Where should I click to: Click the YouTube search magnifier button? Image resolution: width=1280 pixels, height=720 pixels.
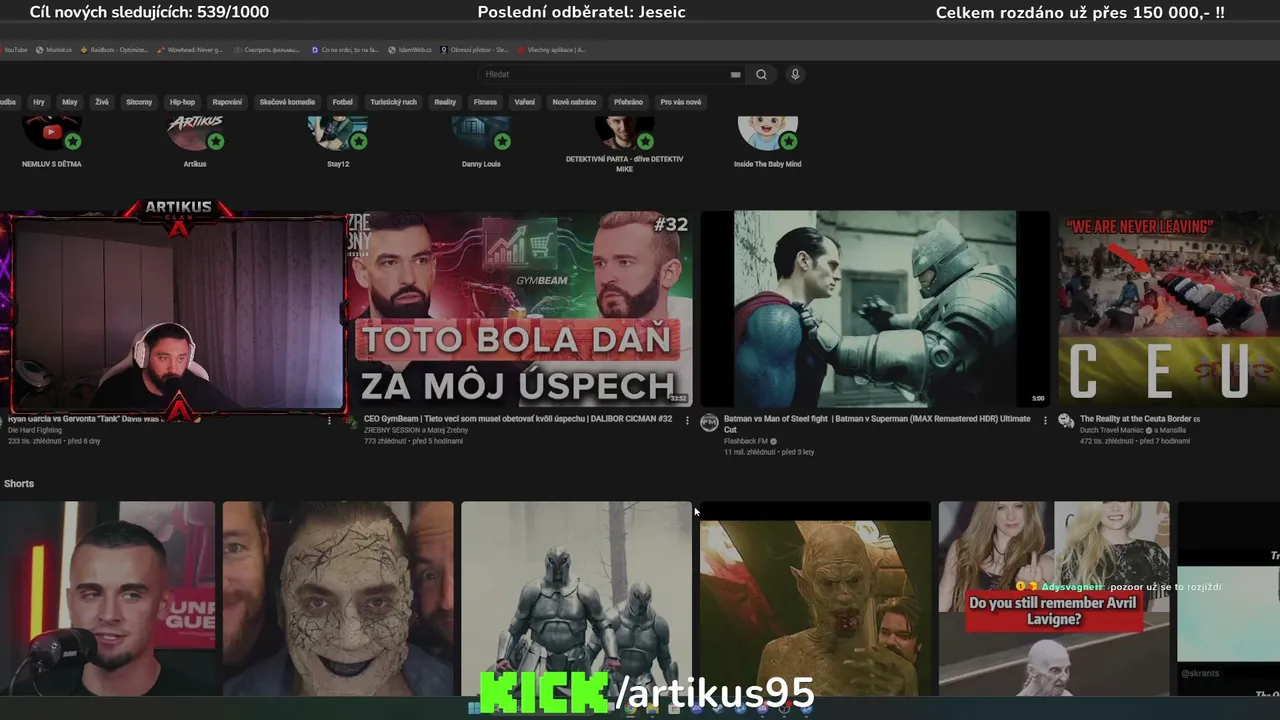pos(761,74)
